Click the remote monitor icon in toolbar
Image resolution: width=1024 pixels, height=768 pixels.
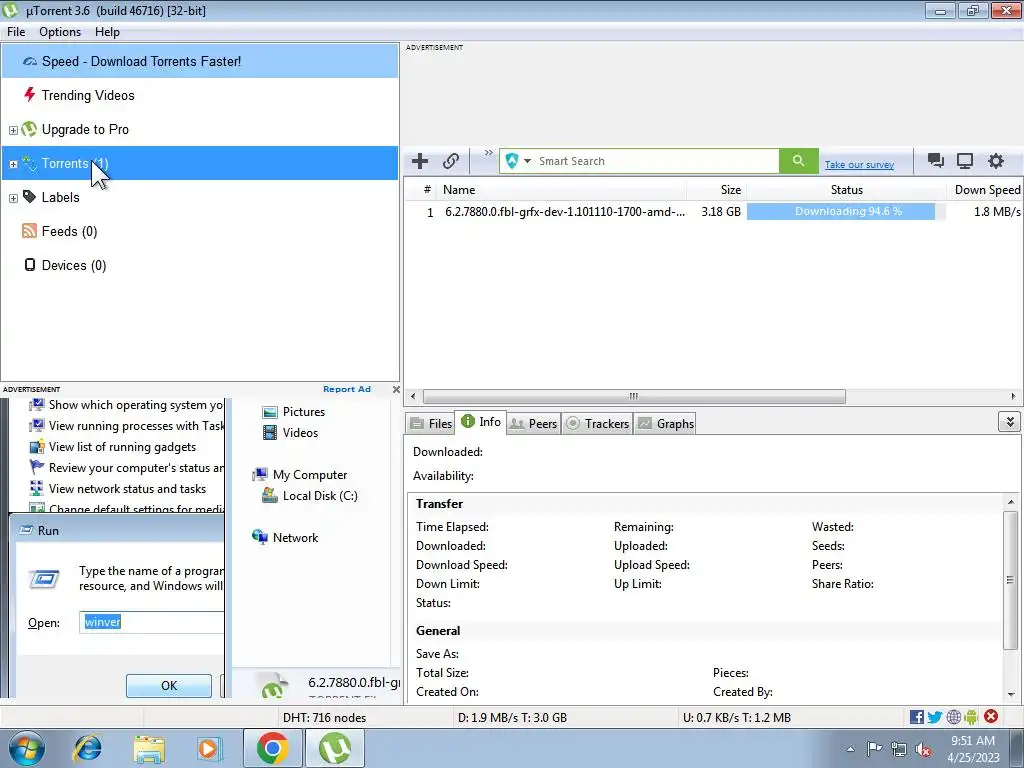coord(965,161)
